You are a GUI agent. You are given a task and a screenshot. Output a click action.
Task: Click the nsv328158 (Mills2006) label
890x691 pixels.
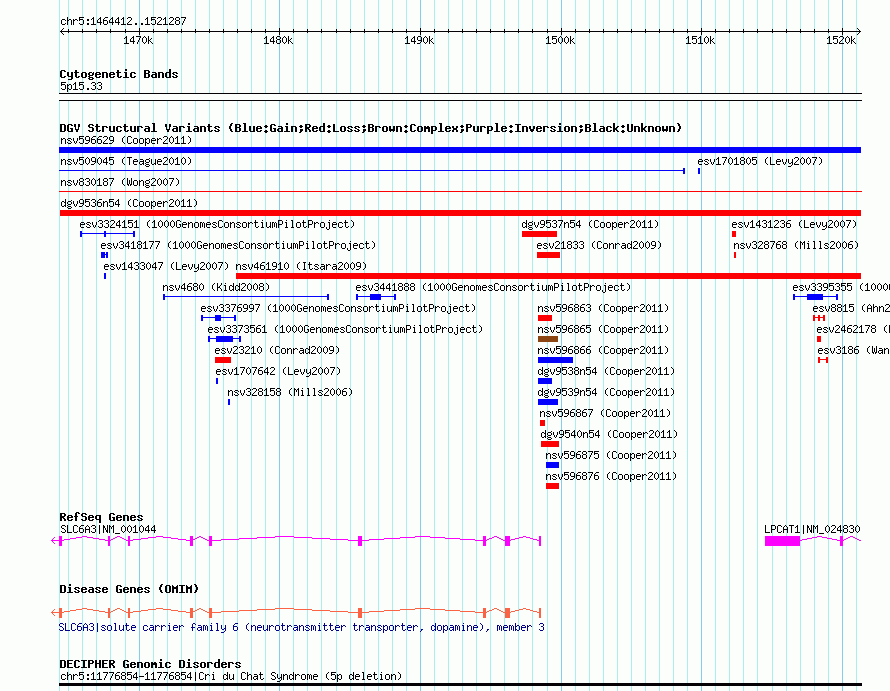coord(290,392)
